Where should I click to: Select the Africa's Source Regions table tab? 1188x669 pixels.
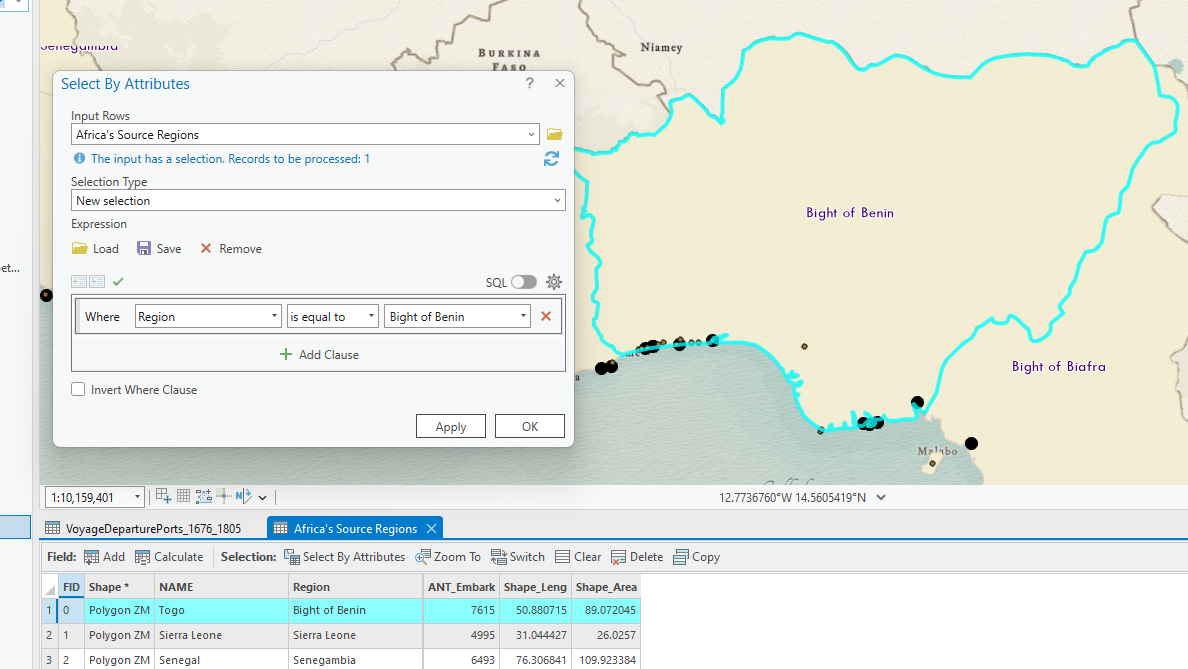coord(355,528)
